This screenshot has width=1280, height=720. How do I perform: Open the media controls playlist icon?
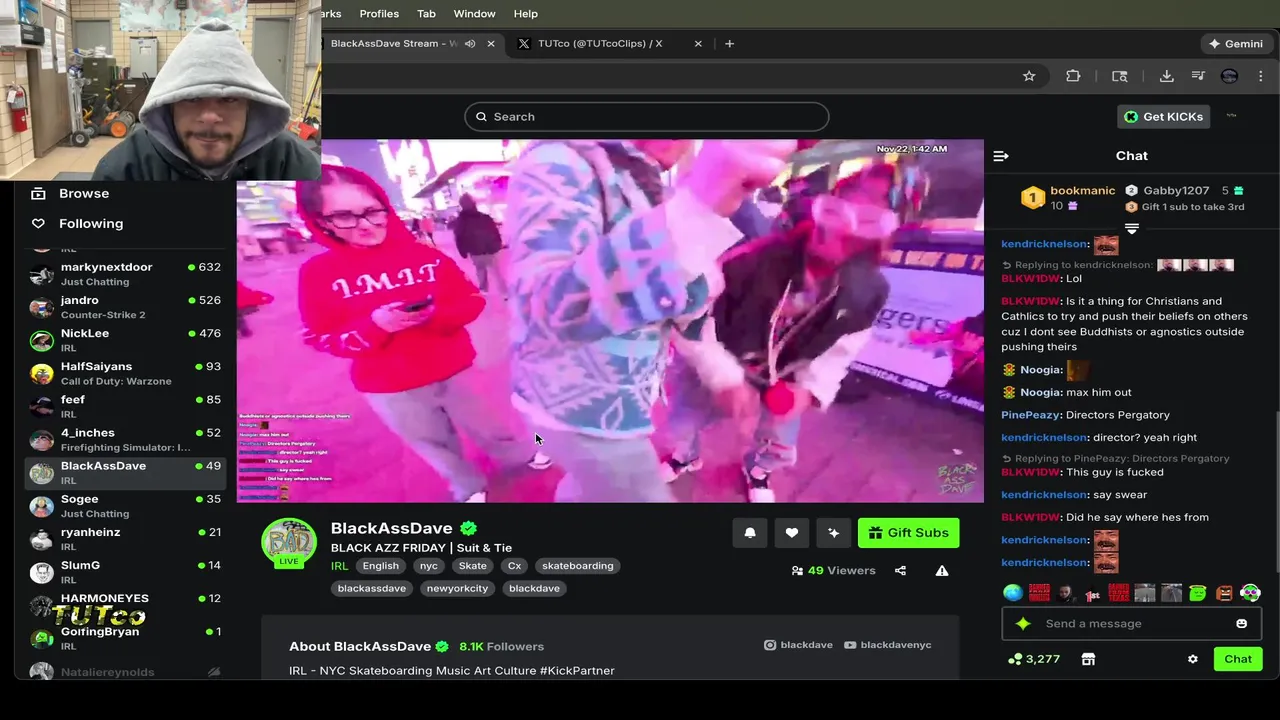coord(1198,76)
